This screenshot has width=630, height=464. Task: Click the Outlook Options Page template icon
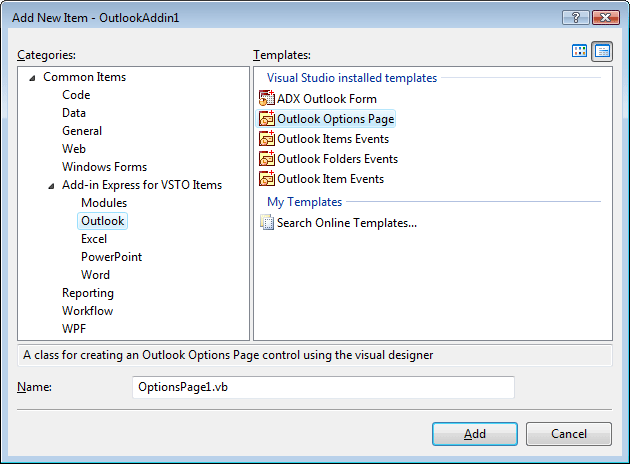[x=267, y=119]
